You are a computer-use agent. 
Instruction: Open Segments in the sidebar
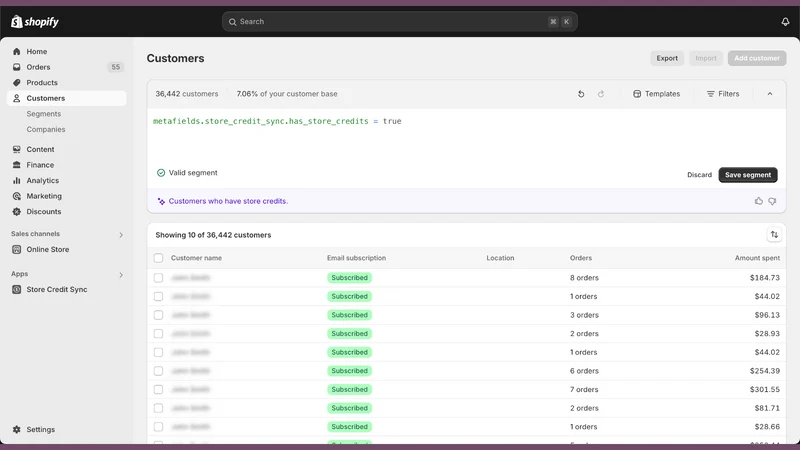point(43,114)
